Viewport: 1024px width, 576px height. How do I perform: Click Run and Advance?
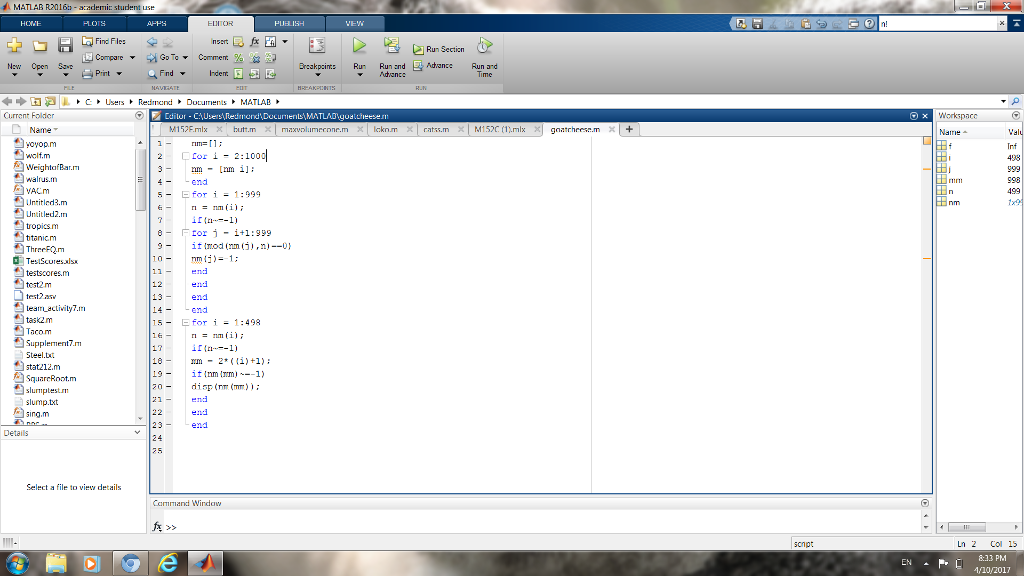392,57
